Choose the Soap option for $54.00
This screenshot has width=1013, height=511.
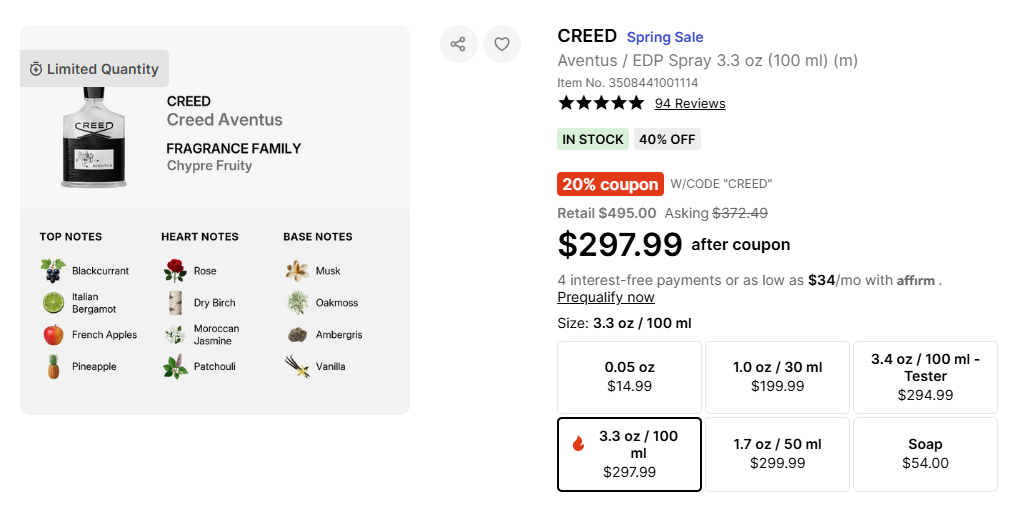point(925,454)
